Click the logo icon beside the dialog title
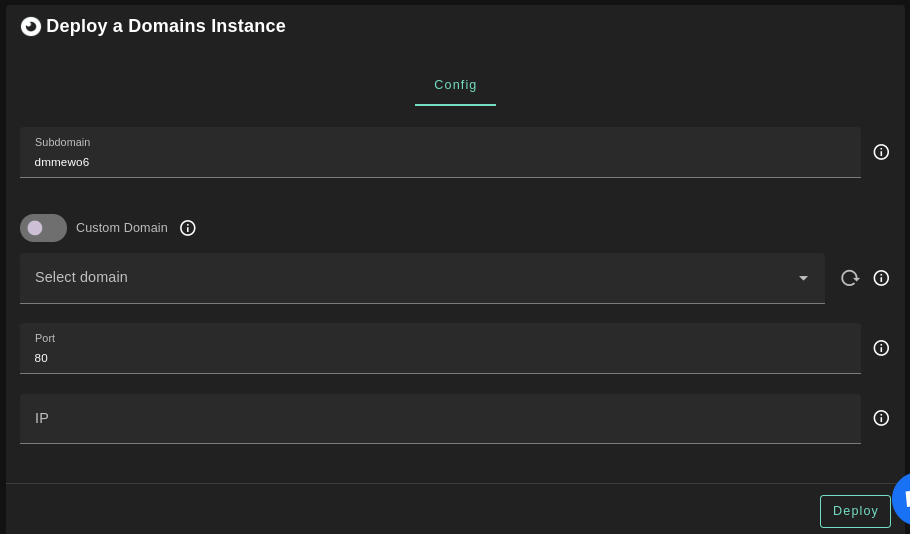This screenshot has width=910, height=534. pos(31,27)
